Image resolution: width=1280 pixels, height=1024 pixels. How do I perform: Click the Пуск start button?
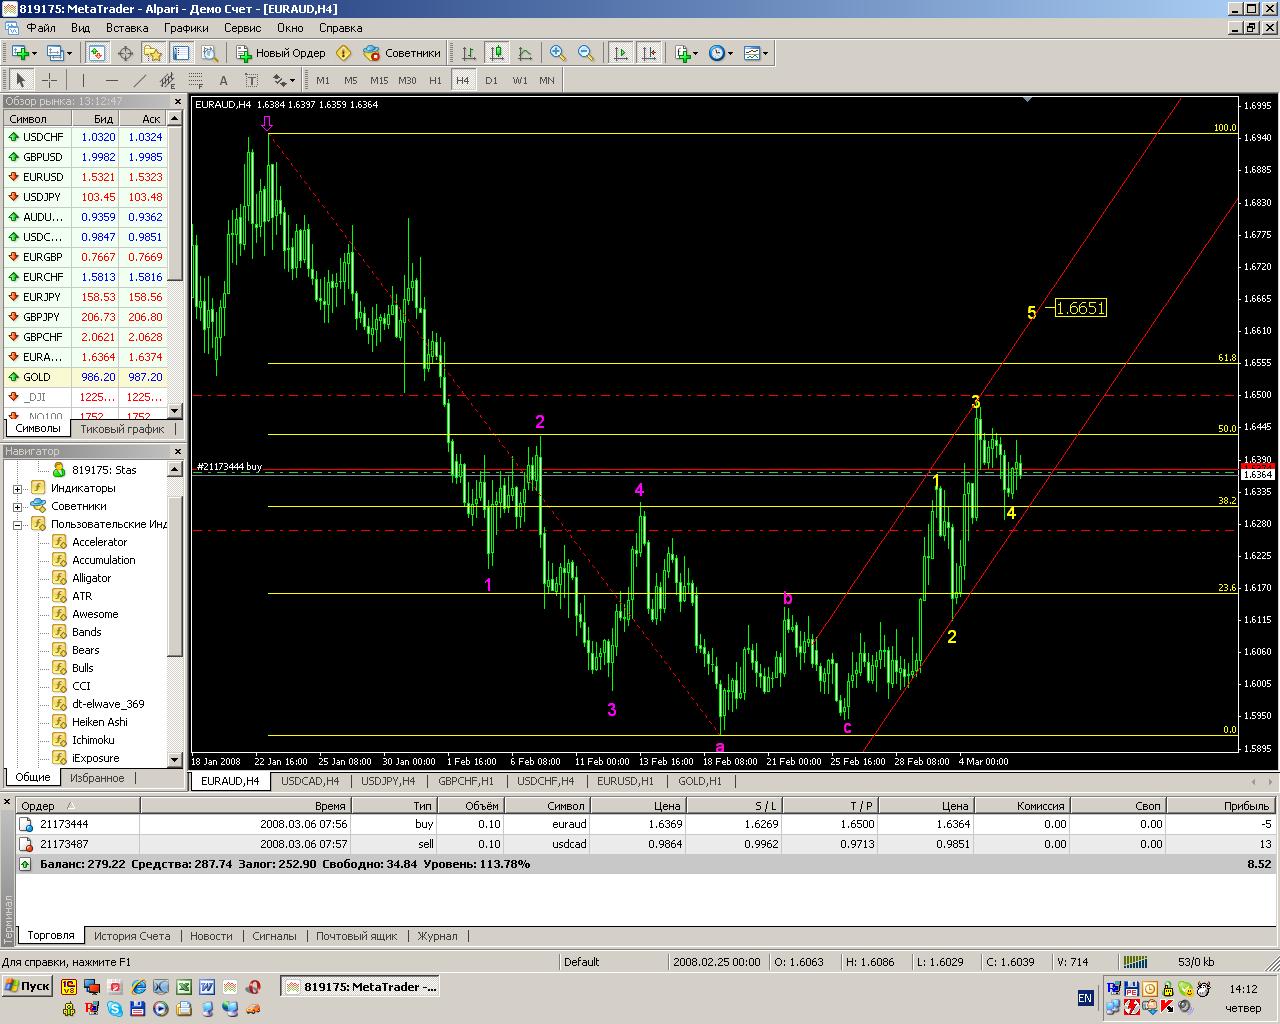[x=27, y=986]
